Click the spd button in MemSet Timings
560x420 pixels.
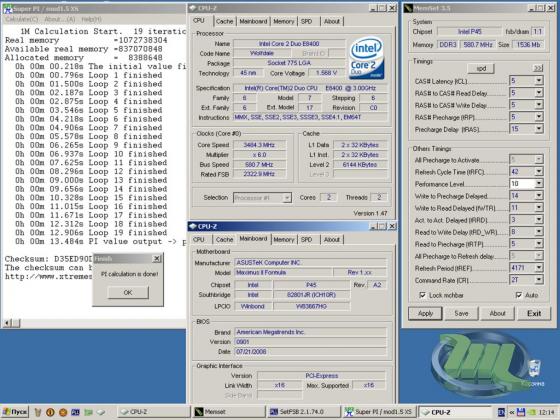point(481,68)
